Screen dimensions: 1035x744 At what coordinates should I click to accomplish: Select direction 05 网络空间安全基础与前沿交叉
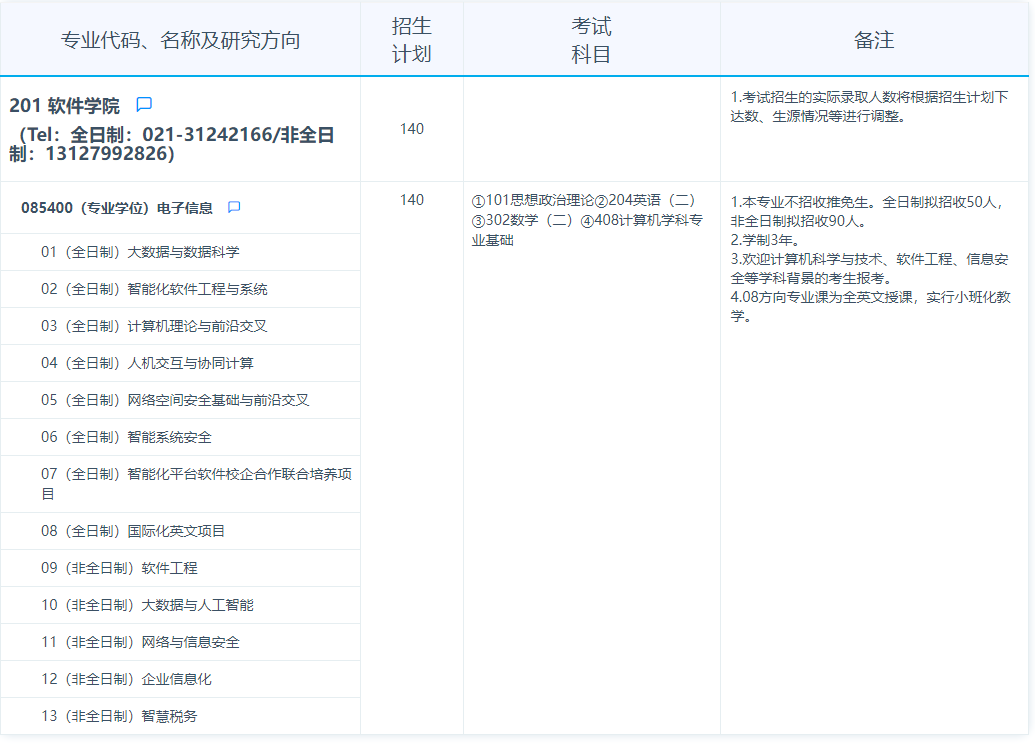(175, 400)
